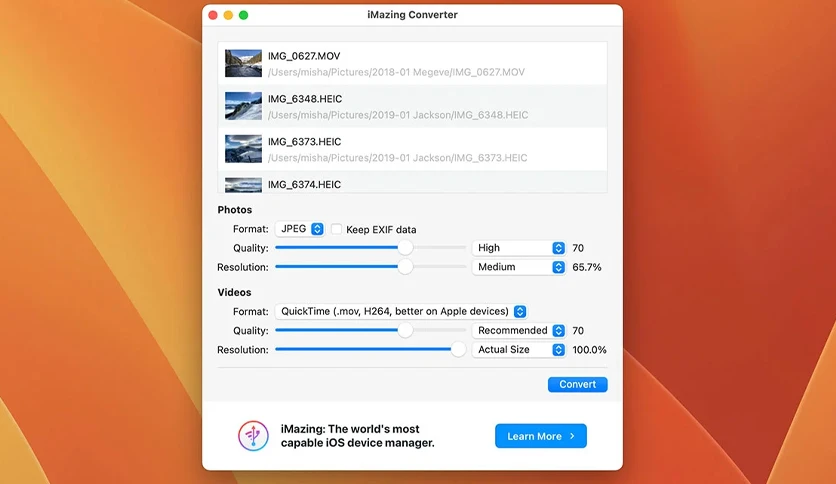Select the IMG_0627.MOV thumbnail

click(243, 63)
